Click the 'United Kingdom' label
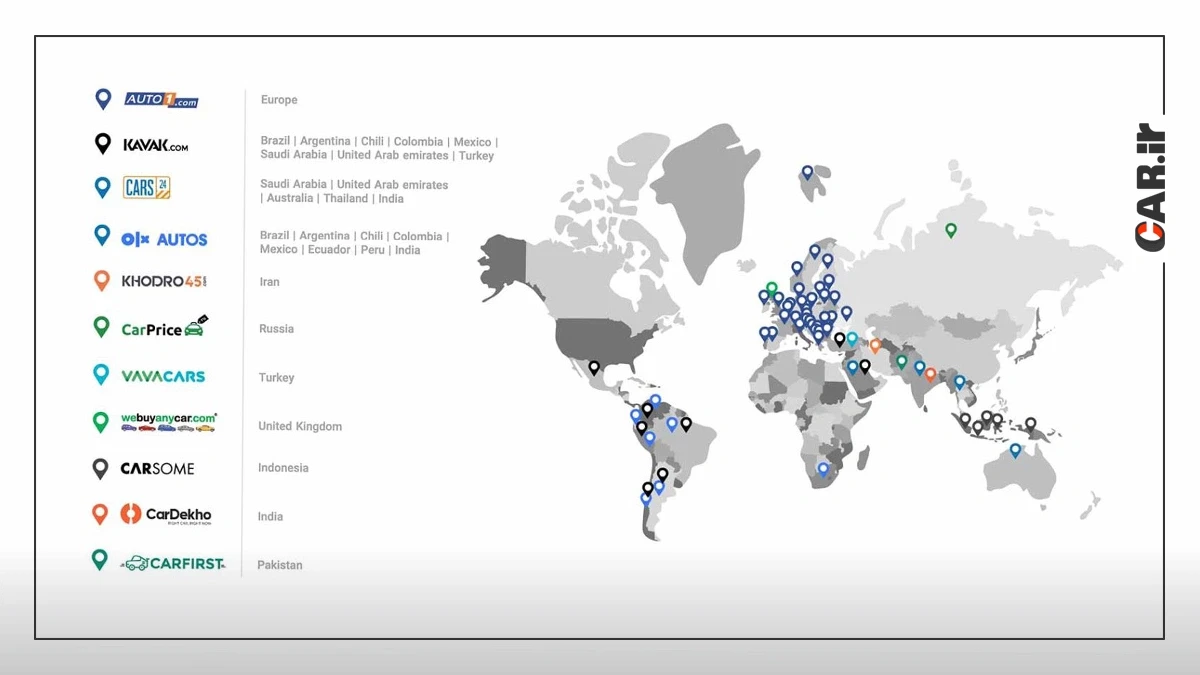Screen dimensions: 1200x675 [x=300, y=426]
